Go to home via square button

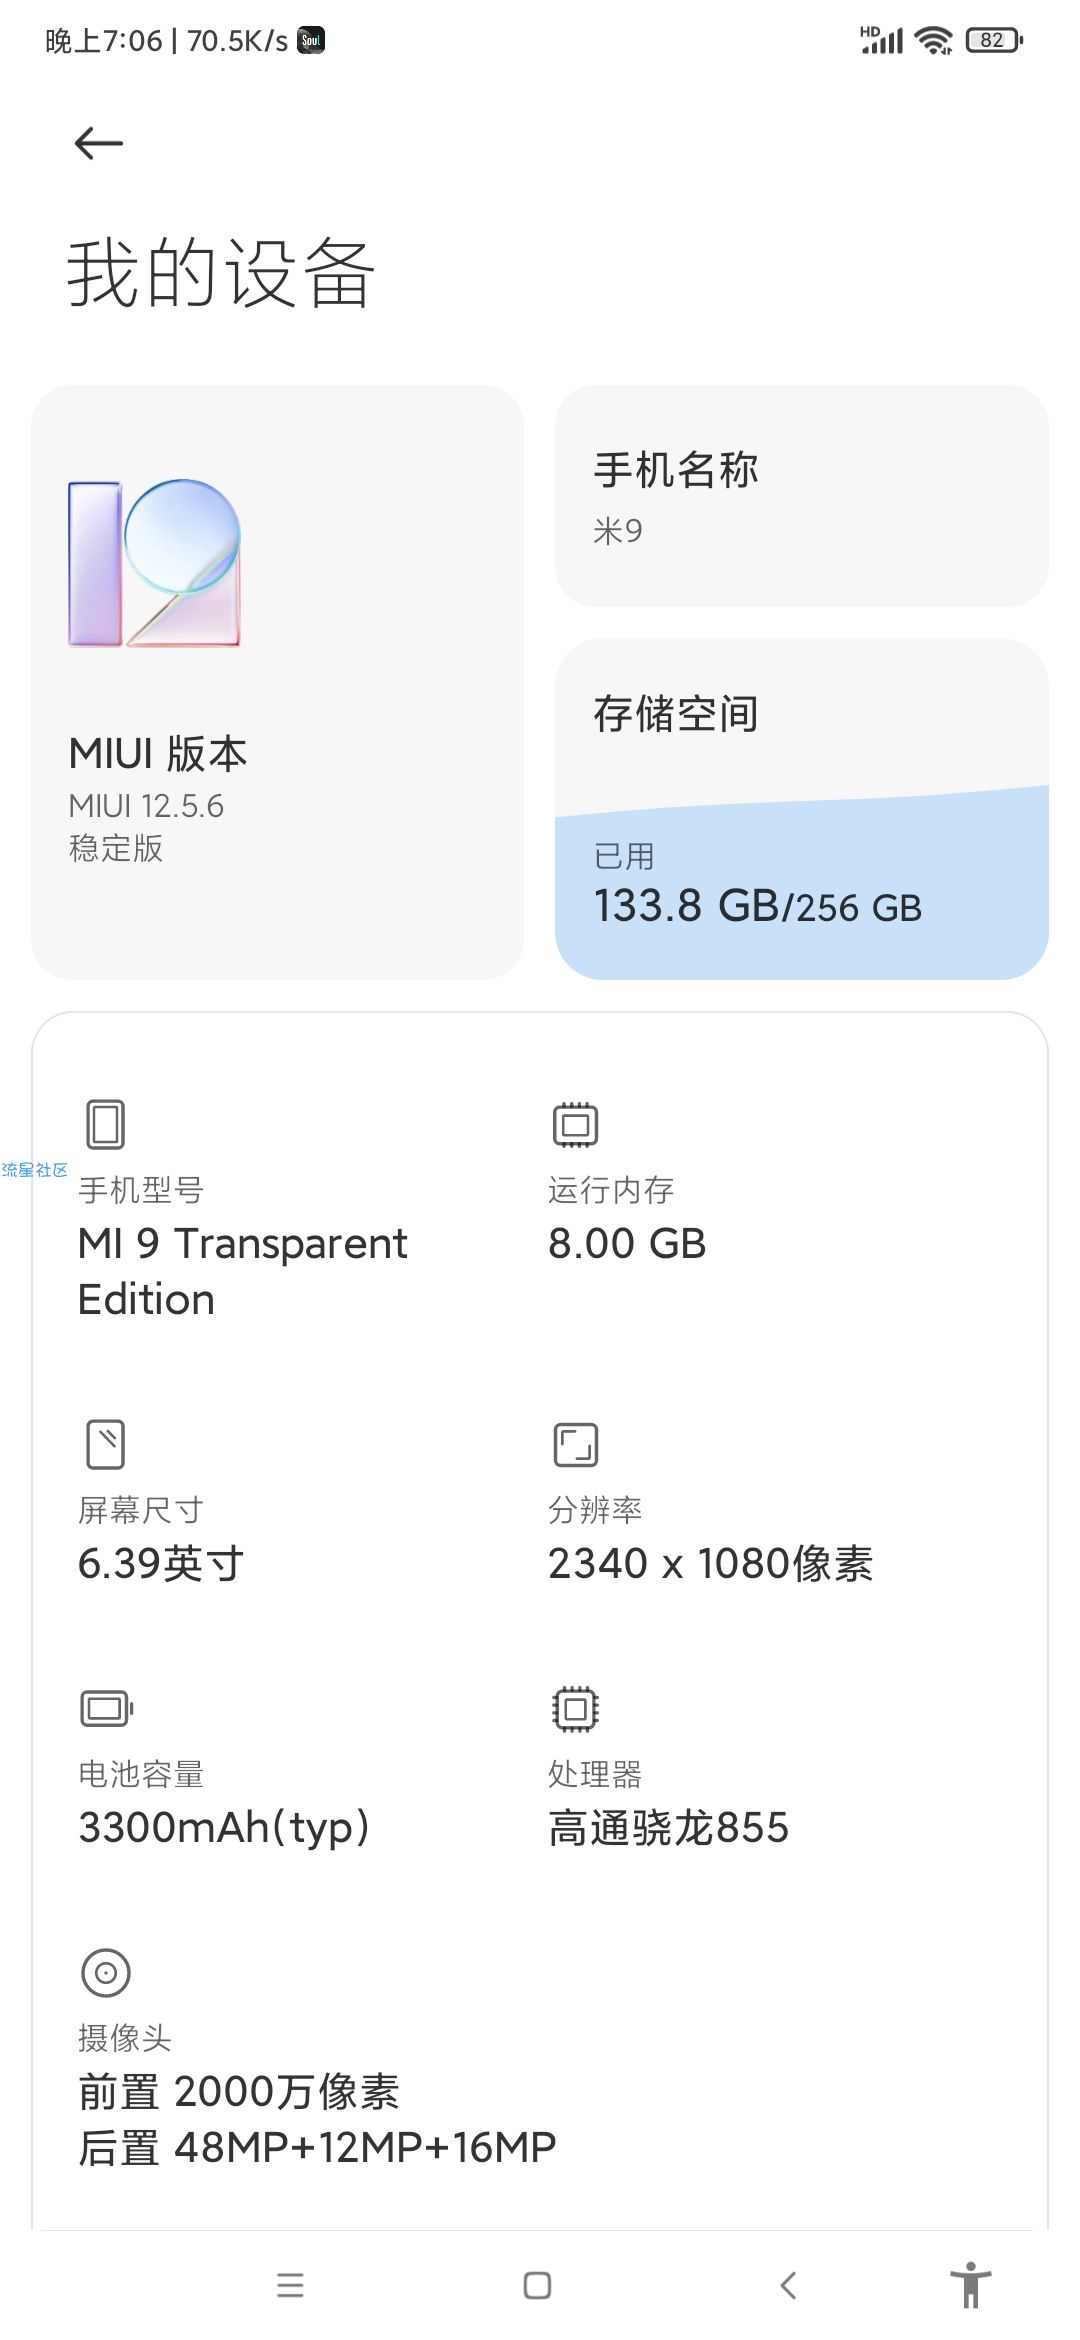537,2285
